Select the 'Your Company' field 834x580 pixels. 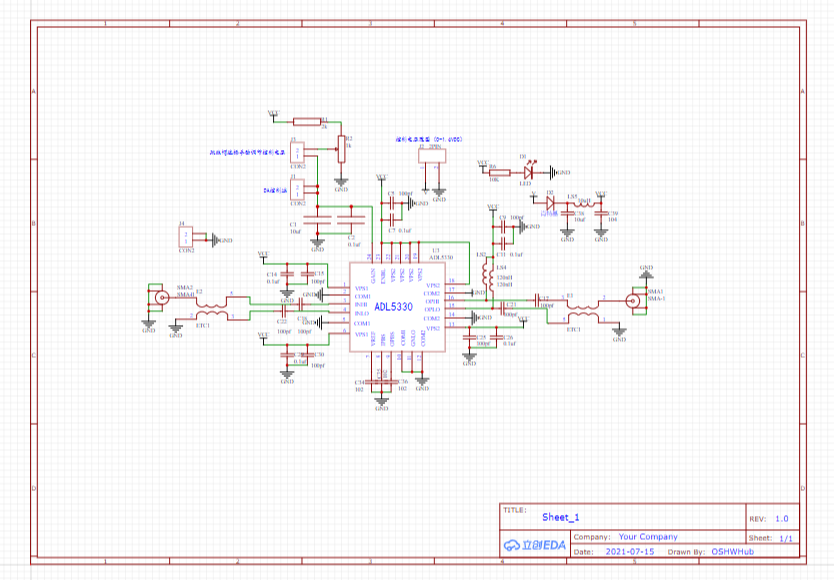pyautogui.click(x=648, y=536)
